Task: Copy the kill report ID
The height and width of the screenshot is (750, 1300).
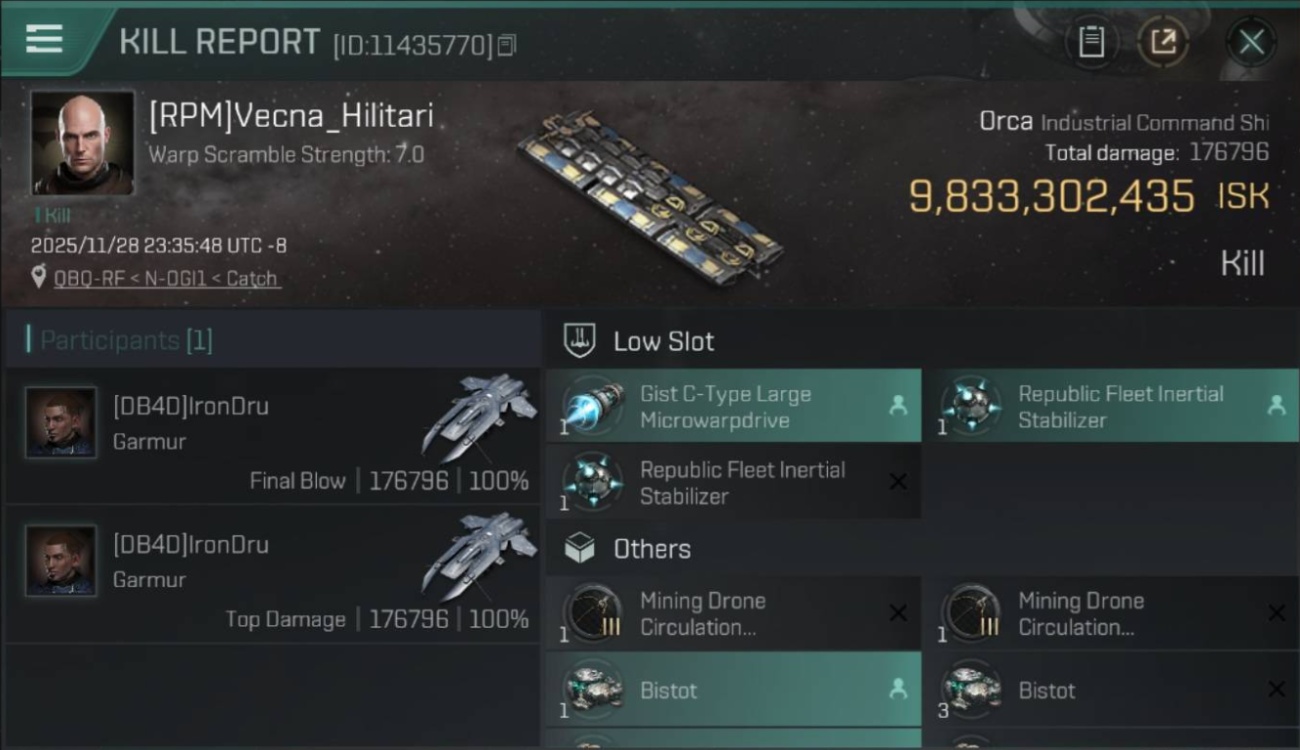Action: click(506, 45)
